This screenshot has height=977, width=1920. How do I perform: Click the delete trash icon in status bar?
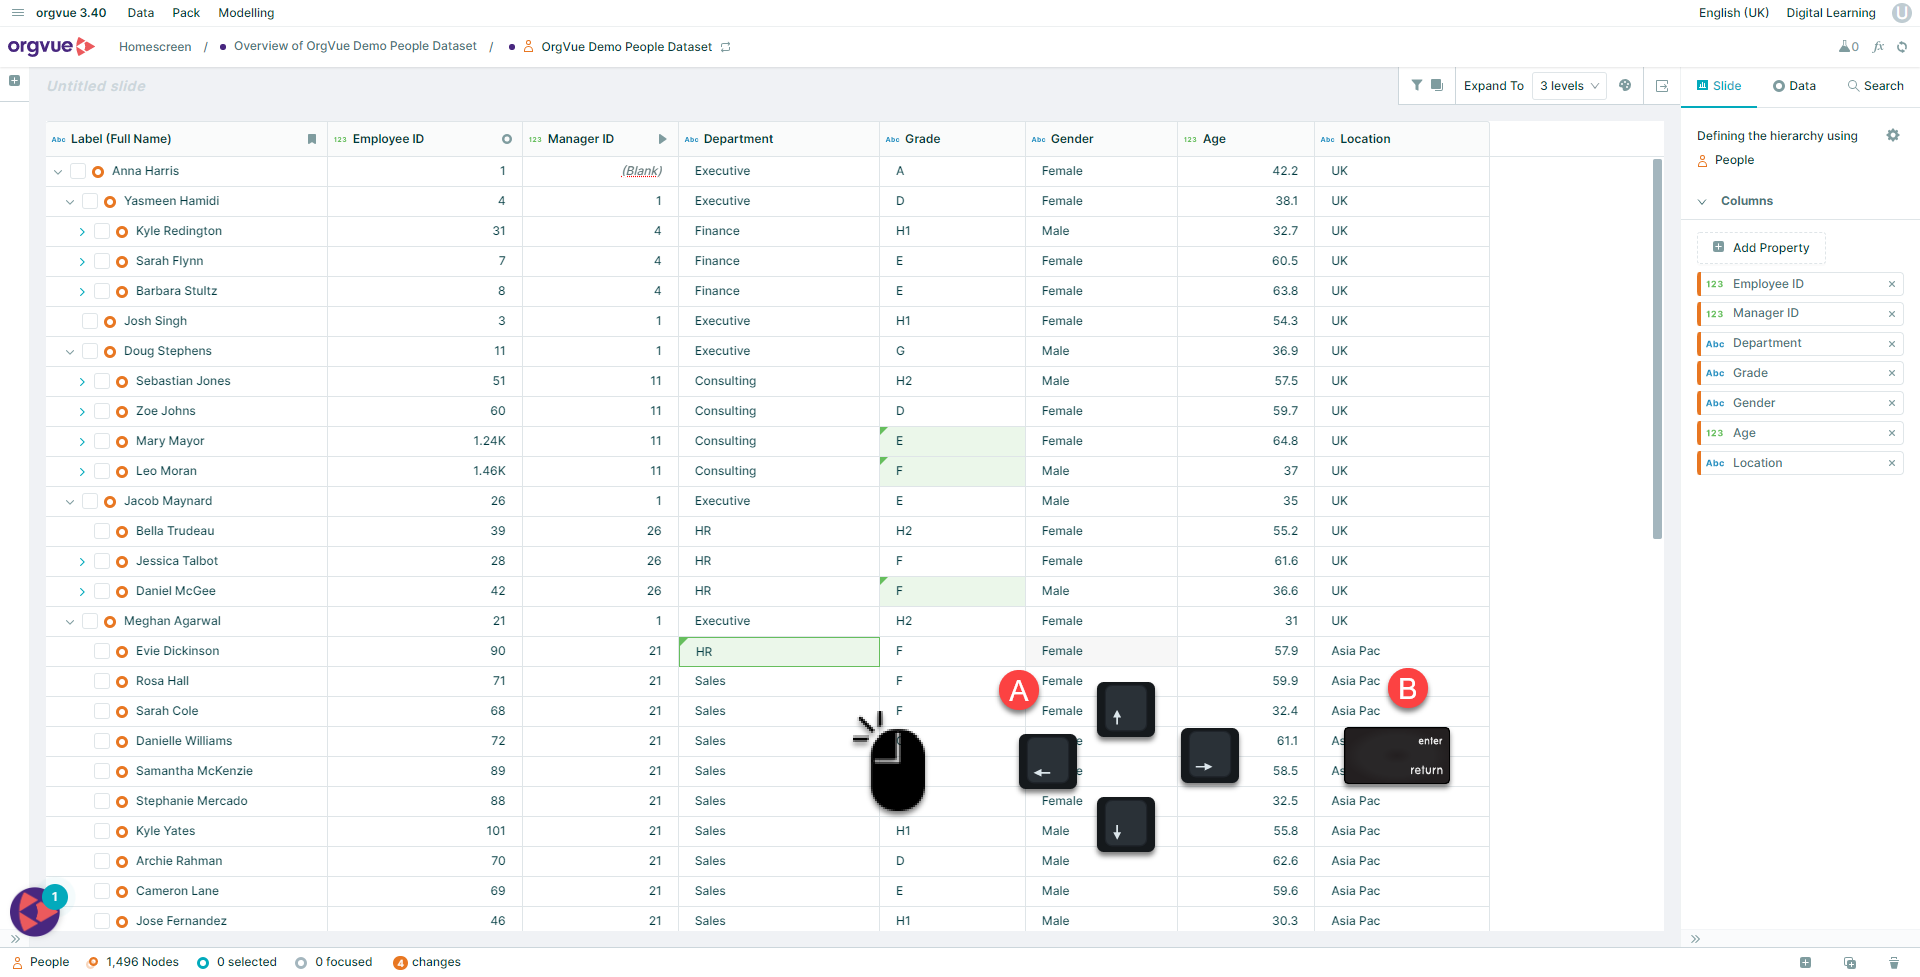(1894, 963)
